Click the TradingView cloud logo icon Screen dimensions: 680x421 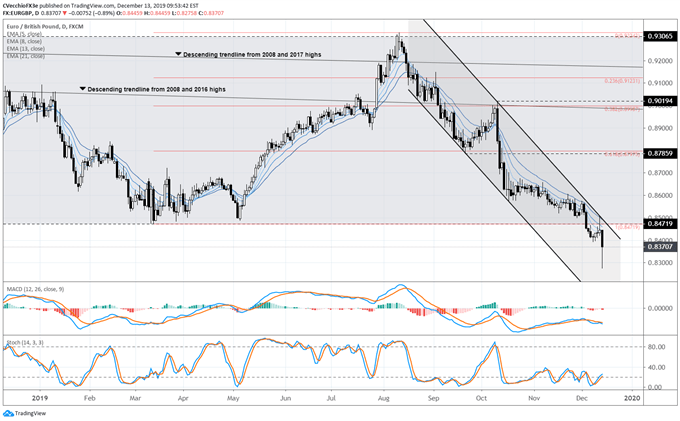point(8,413)
